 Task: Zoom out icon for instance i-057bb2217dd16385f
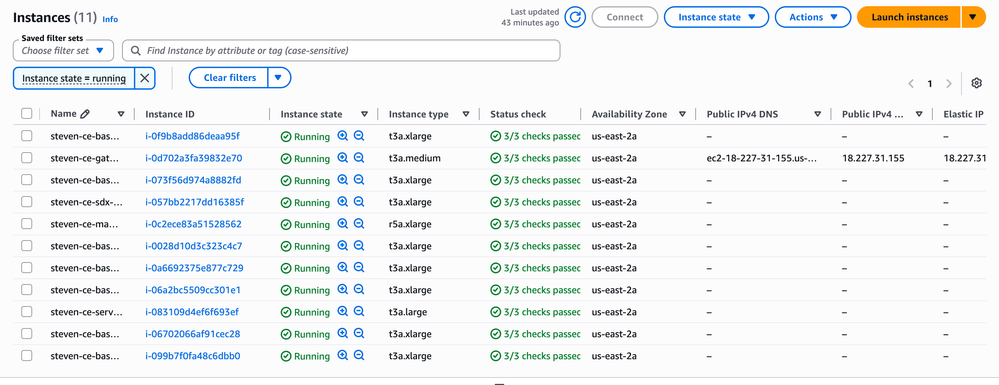(359, 202)
